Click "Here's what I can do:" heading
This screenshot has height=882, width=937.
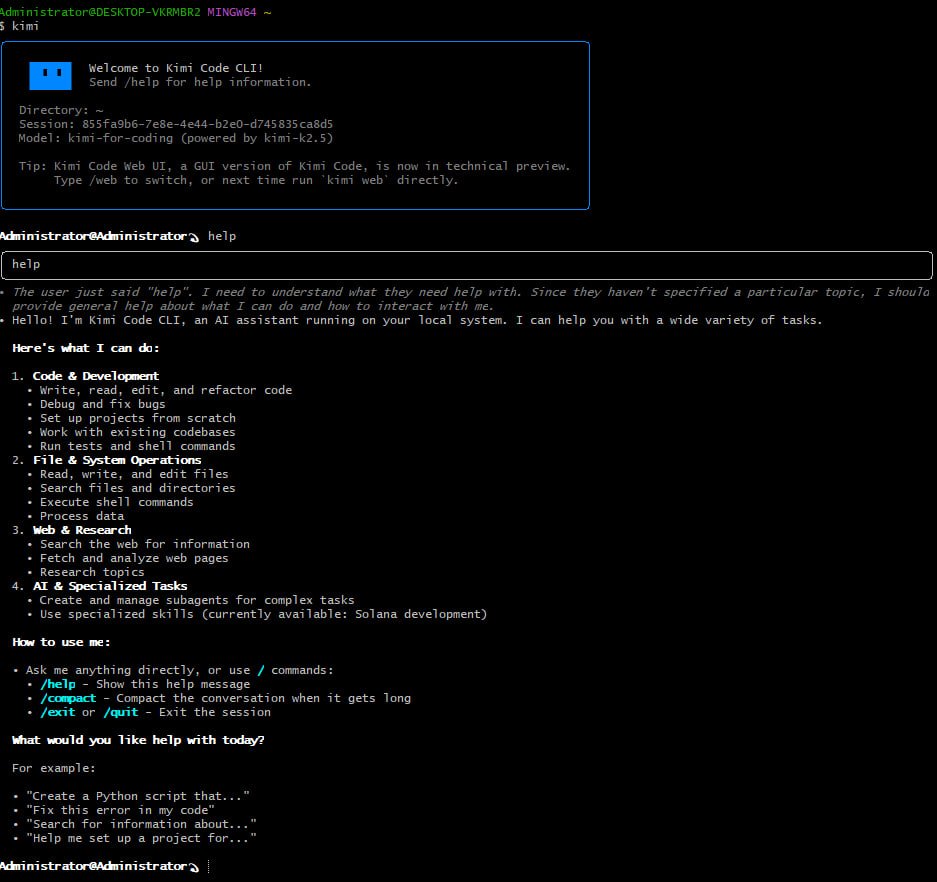(86, 348)
